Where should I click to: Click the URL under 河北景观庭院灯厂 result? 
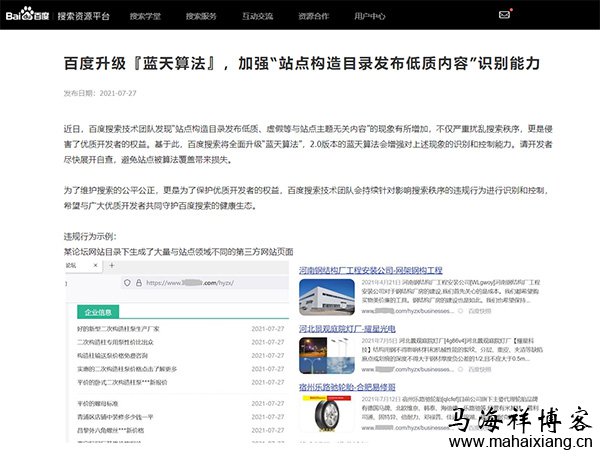[408, 369]
